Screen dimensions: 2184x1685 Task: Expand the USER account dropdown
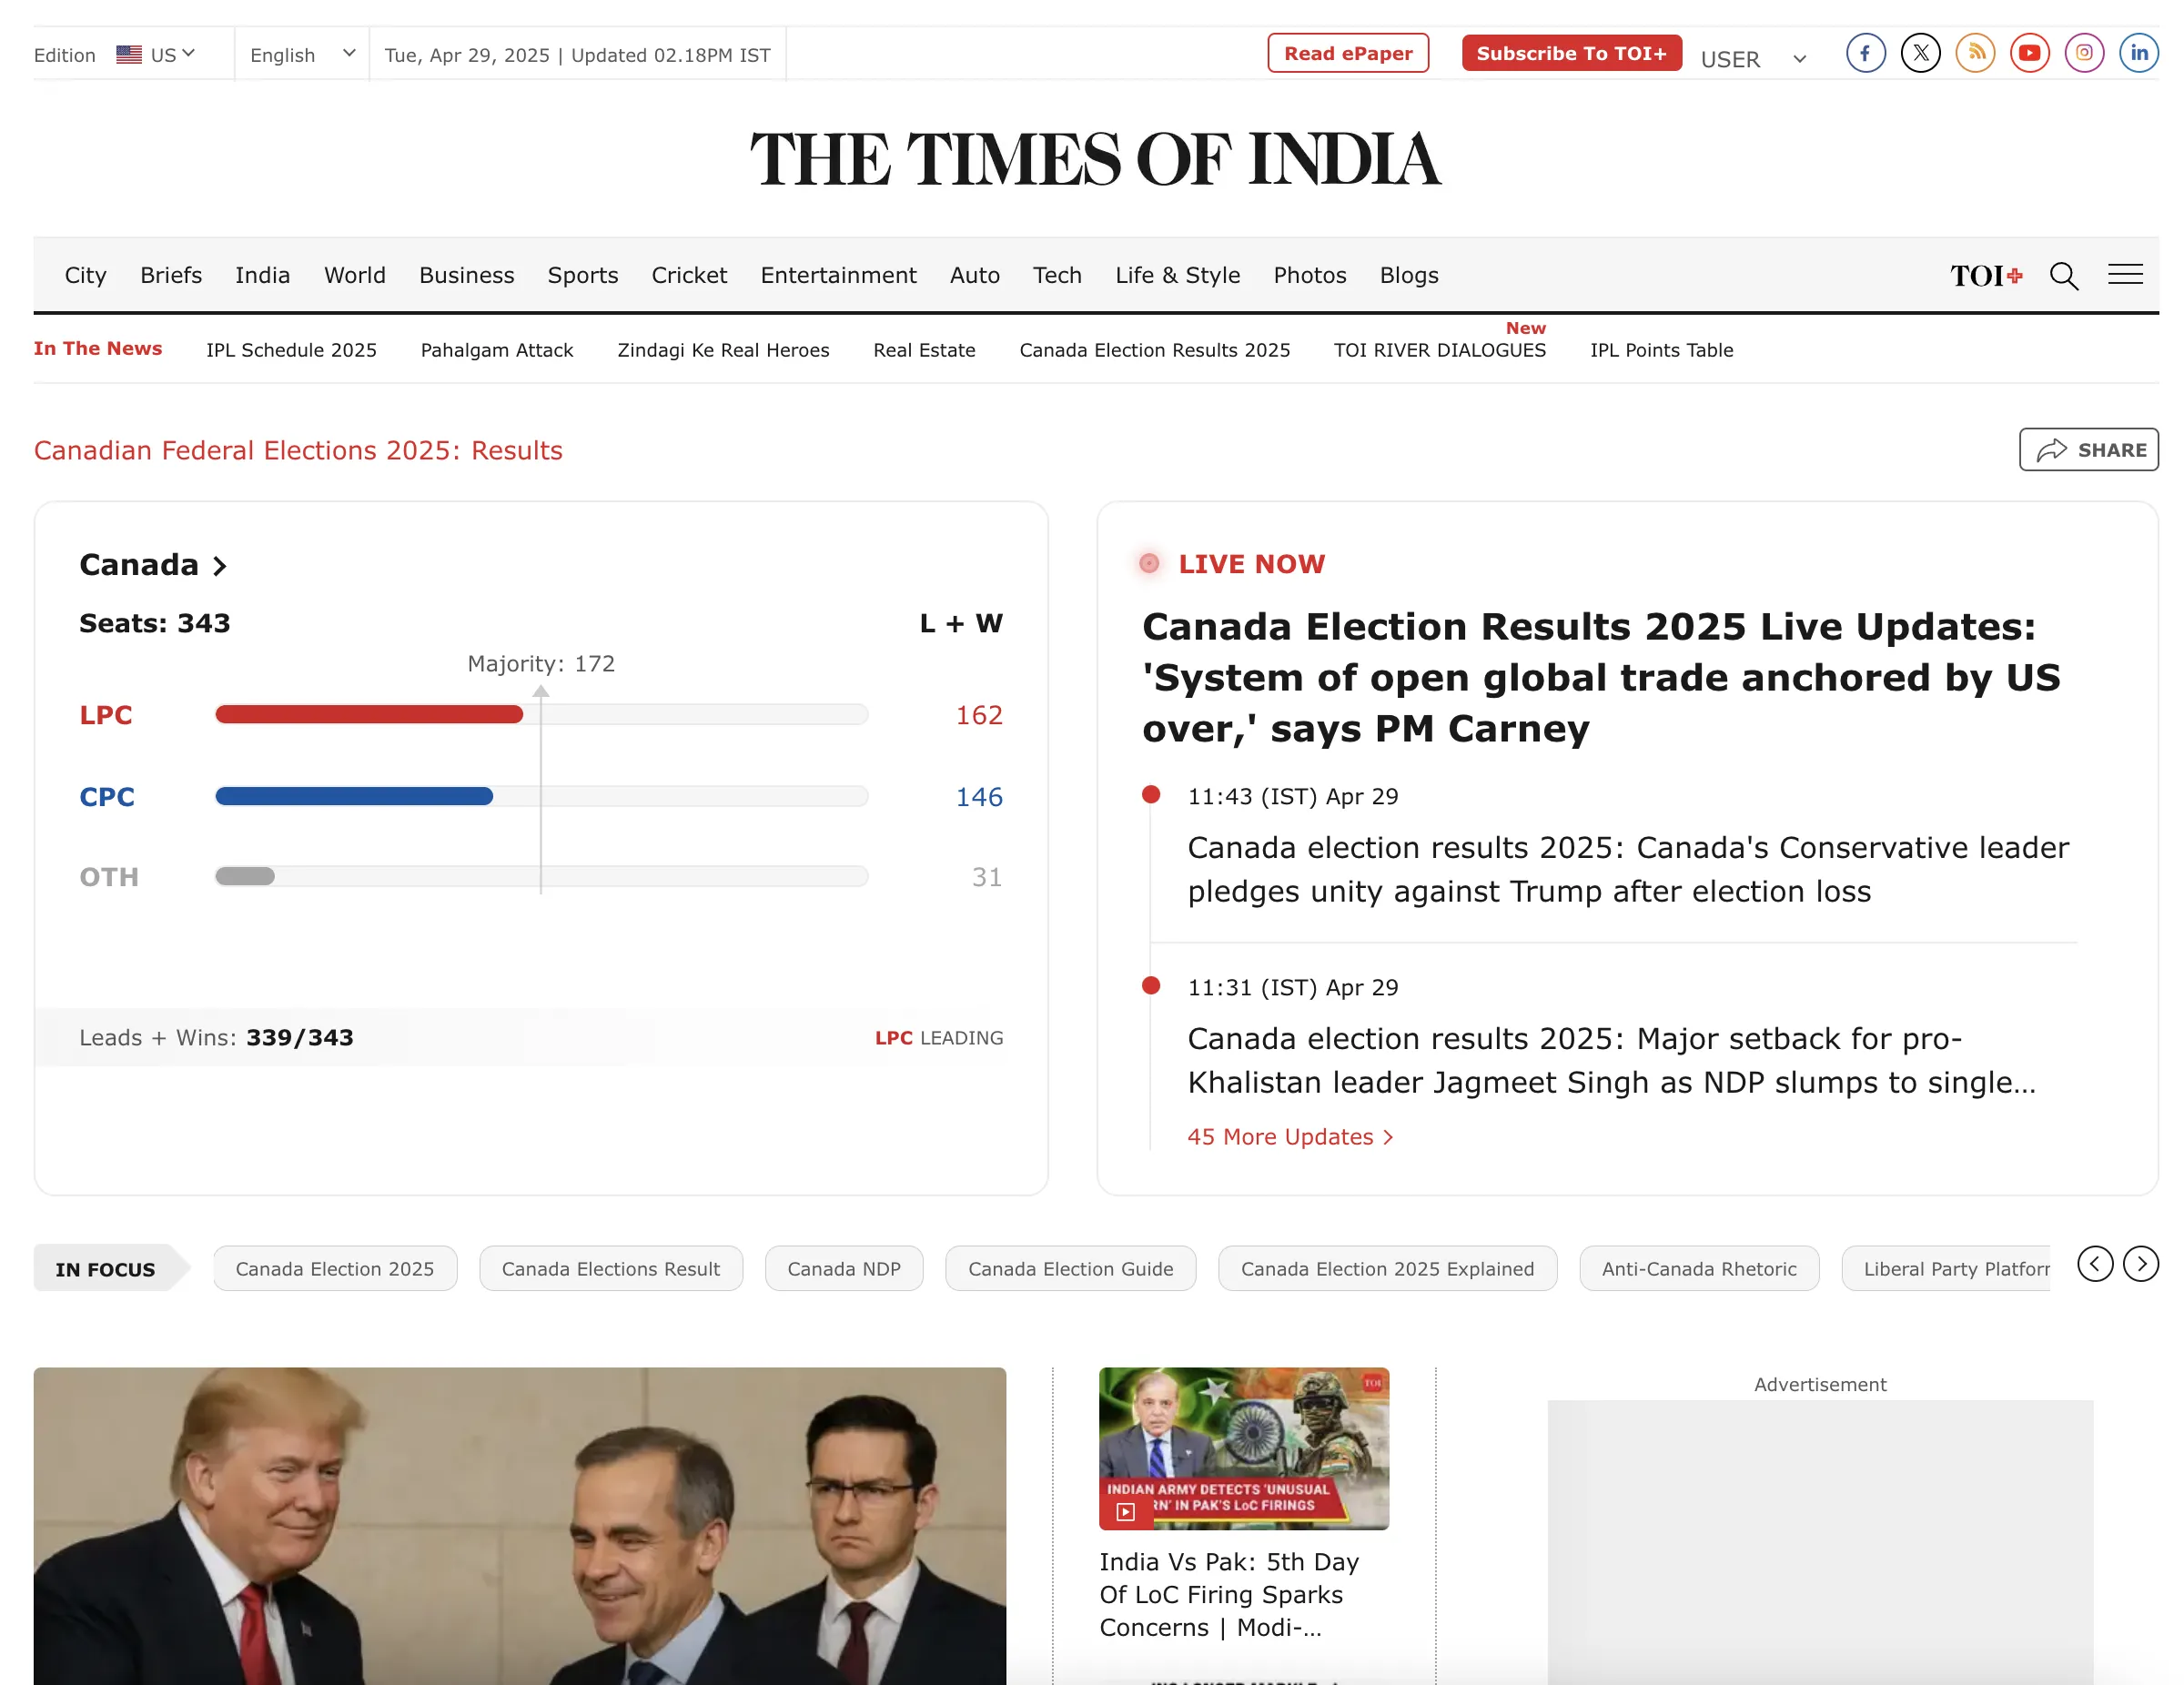pyautogui.click(x=1754, y=59)
